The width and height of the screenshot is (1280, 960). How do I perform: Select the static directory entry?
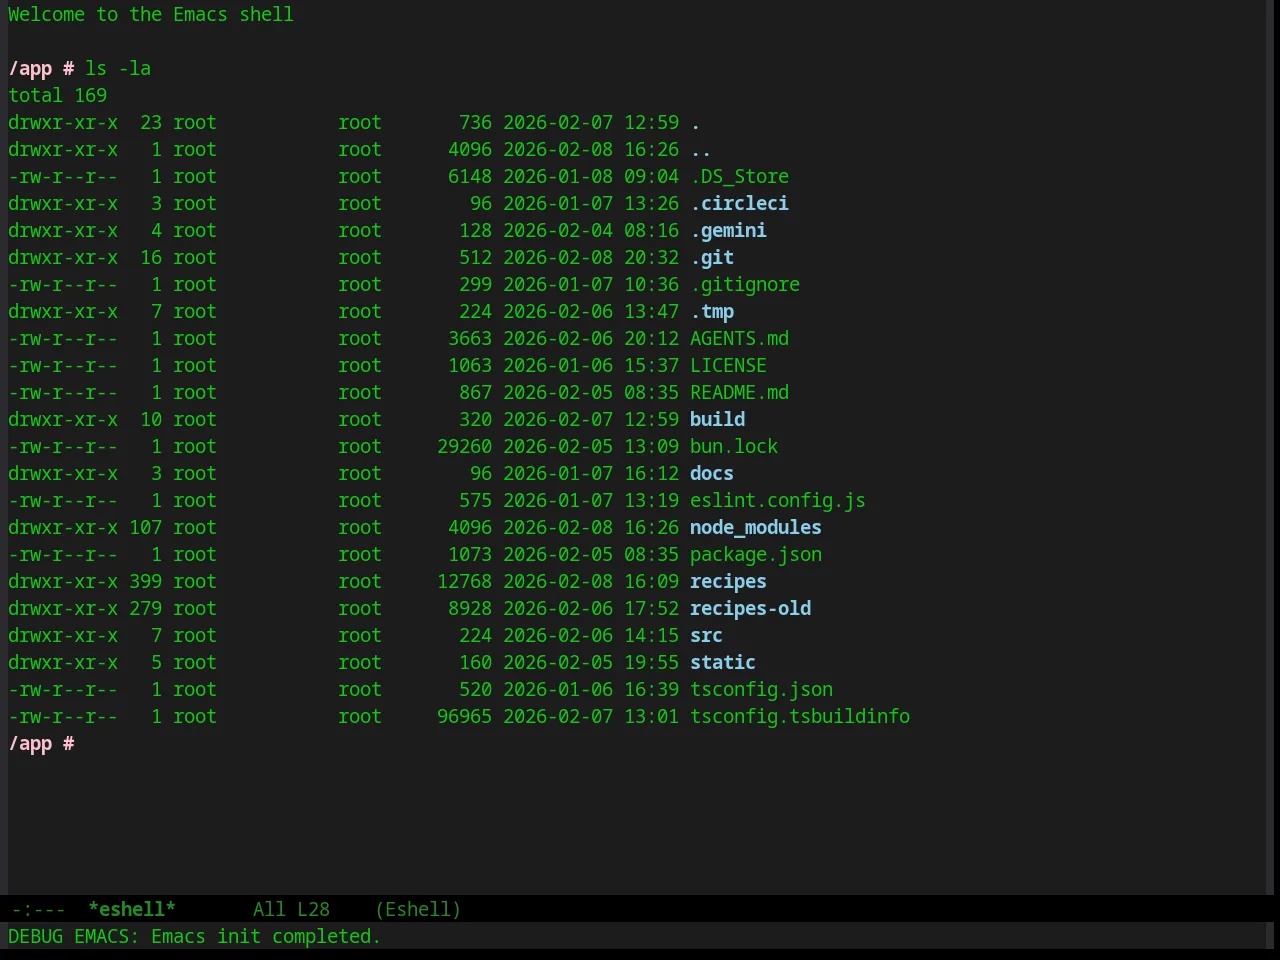[x=723, y=663]
